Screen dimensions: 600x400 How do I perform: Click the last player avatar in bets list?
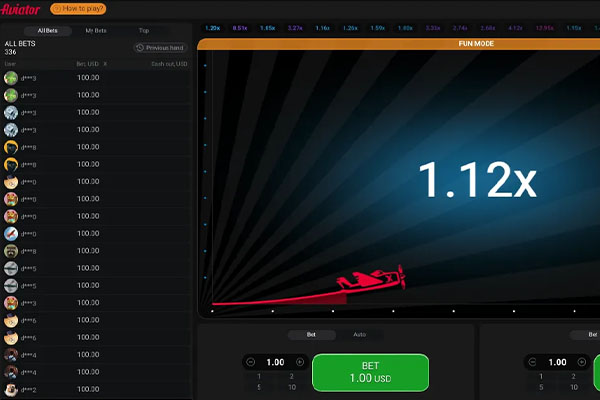(x=11, y=389)
